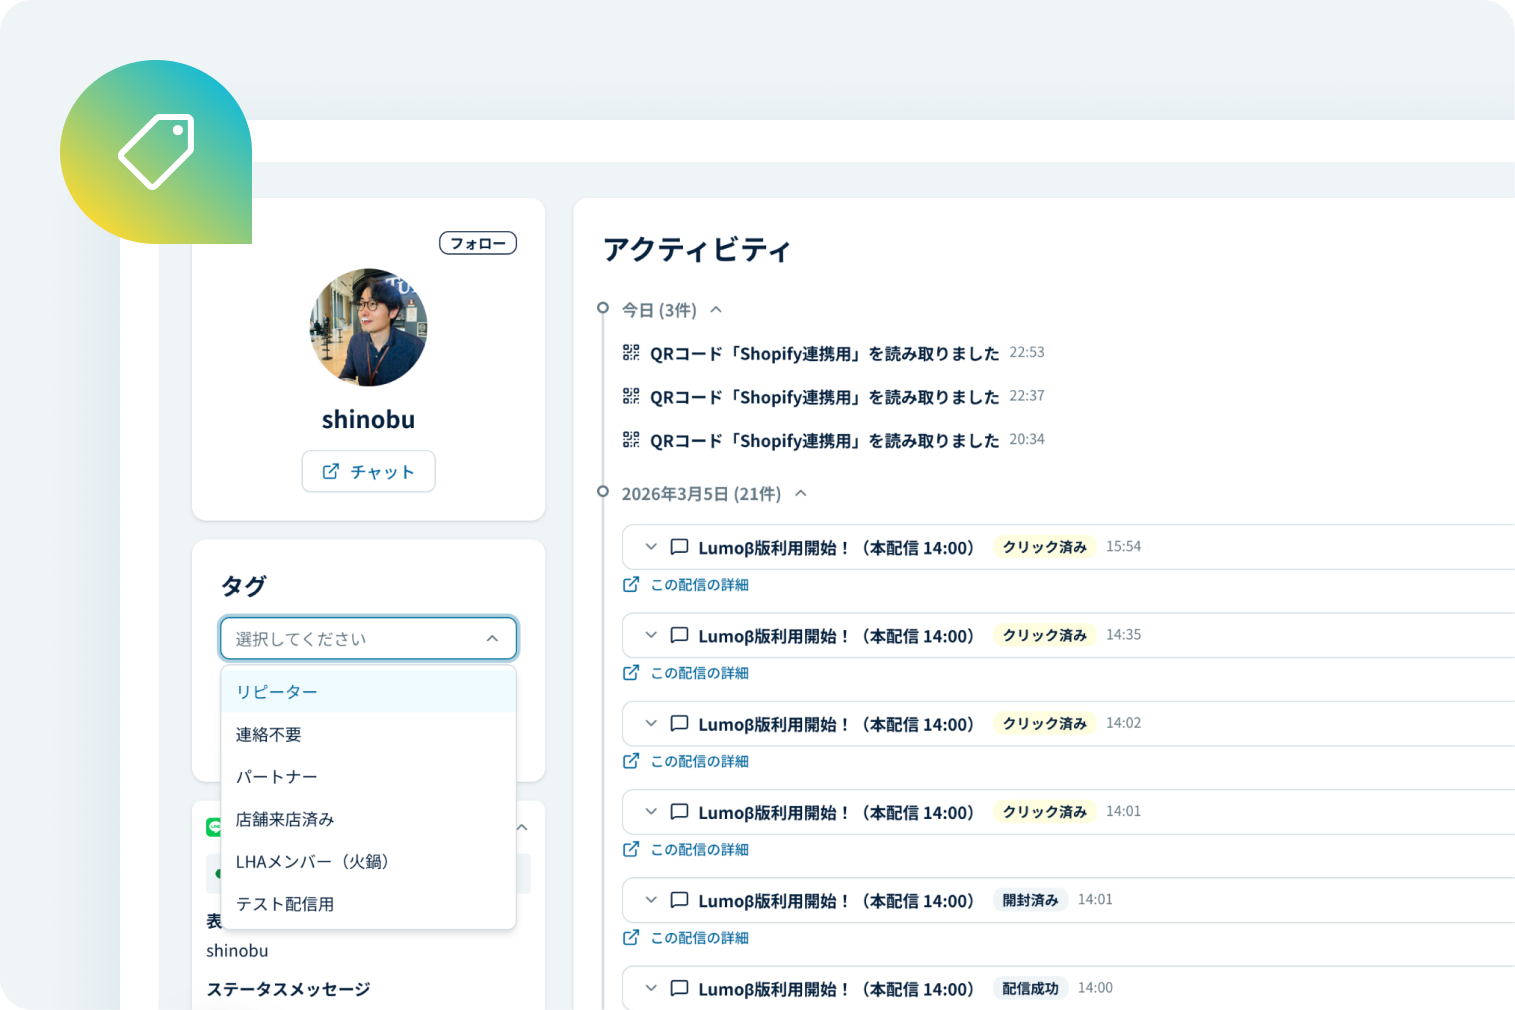
Task: Click the QR code icon on the 22:53 entry
Action: (x=631, y=352)
